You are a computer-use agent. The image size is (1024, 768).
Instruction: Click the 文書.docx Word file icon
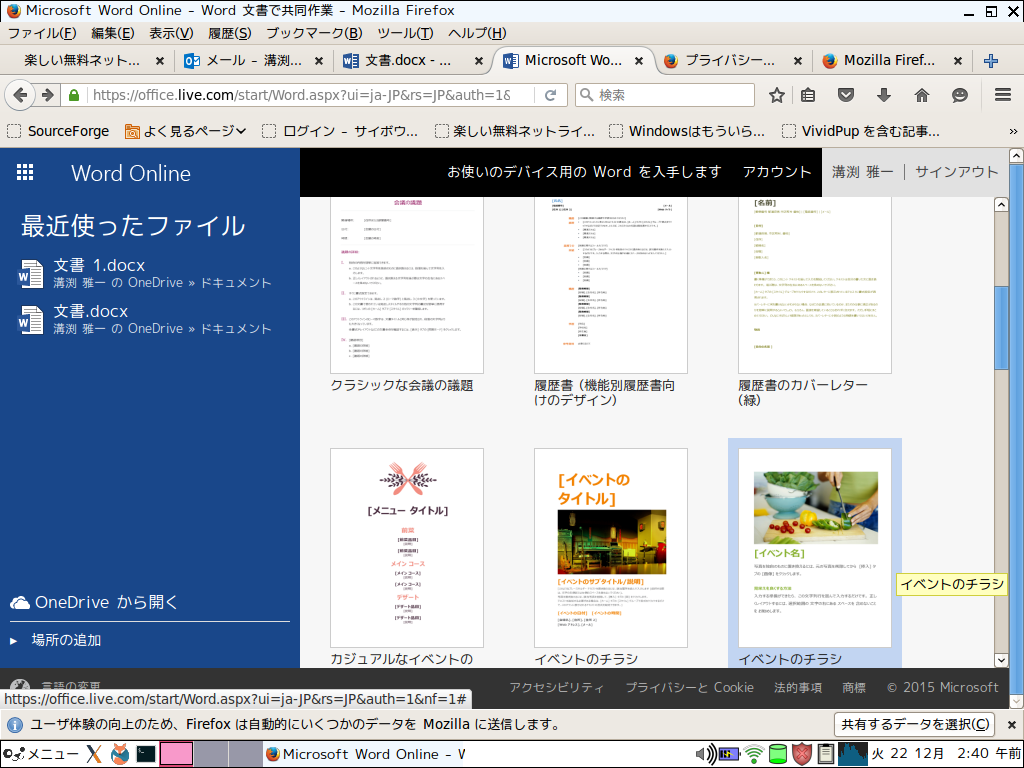coord(30,319)
